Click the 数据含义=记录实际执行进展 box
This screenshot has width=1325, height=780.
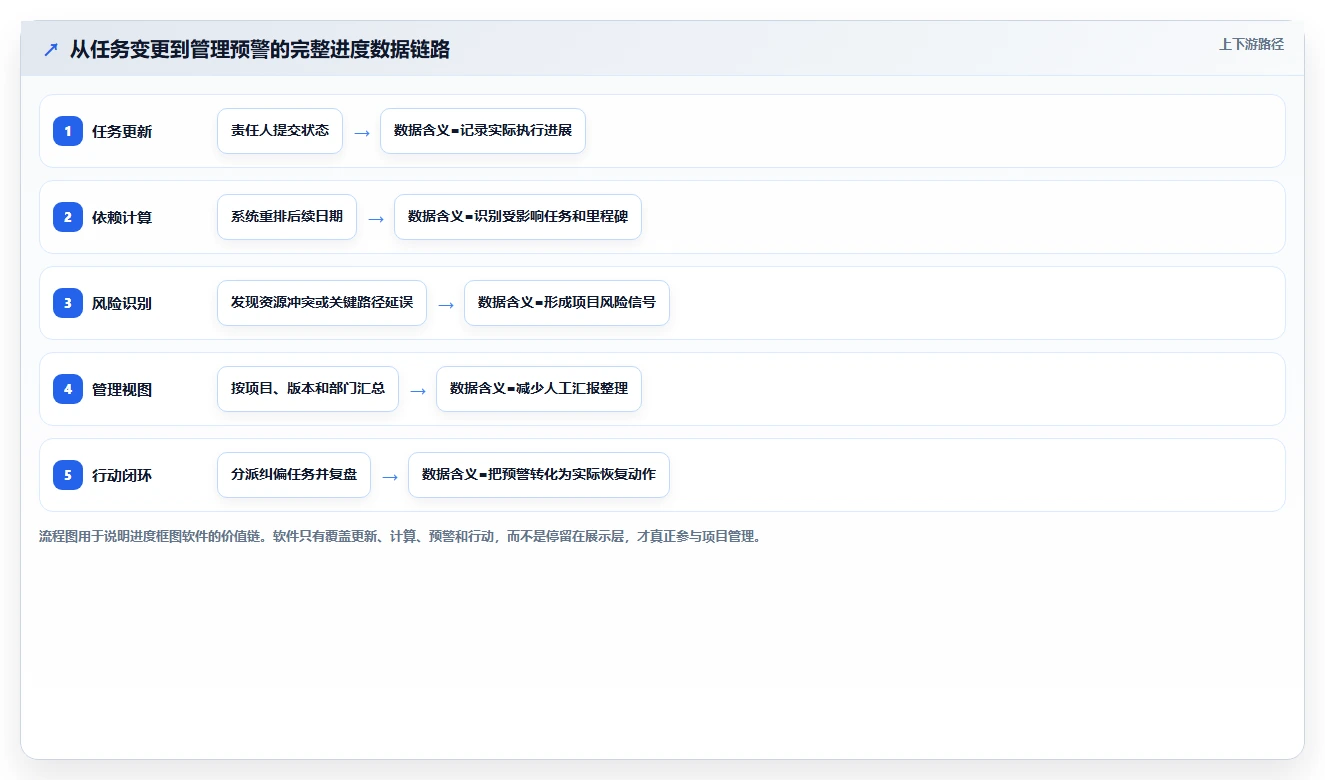(483, 131)
